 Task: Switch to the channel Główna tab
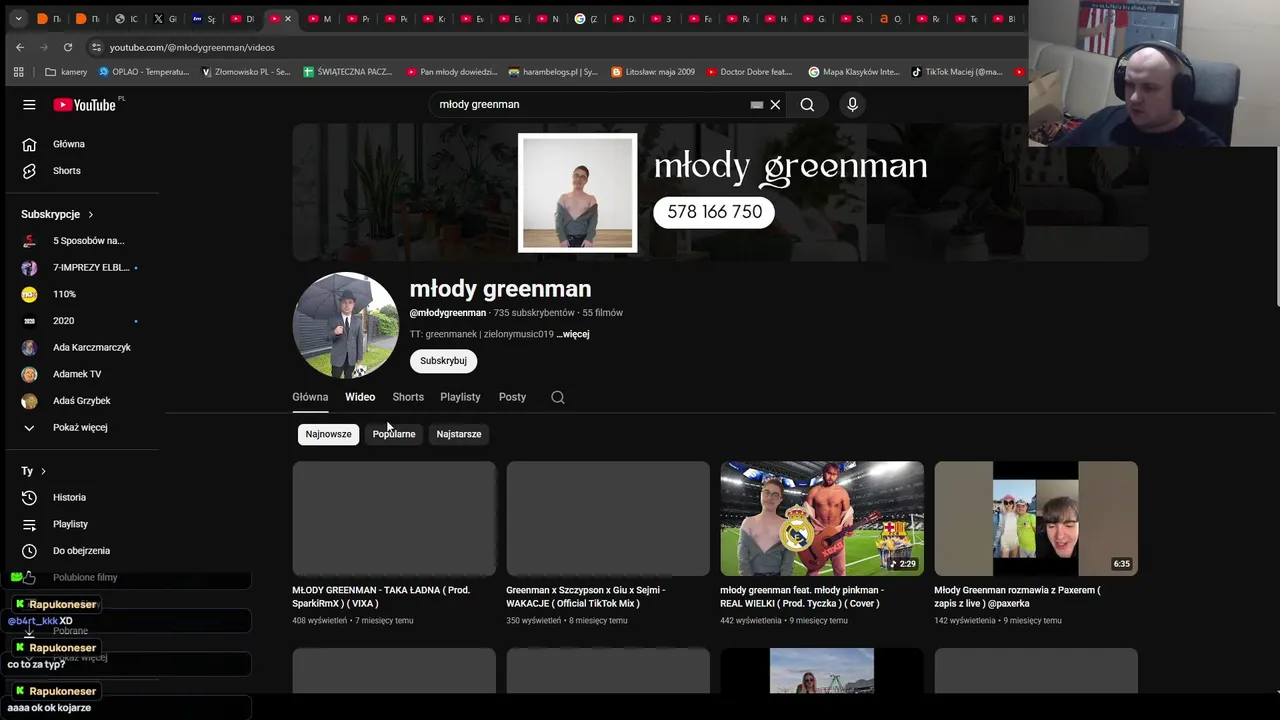(x=310, y=397)
